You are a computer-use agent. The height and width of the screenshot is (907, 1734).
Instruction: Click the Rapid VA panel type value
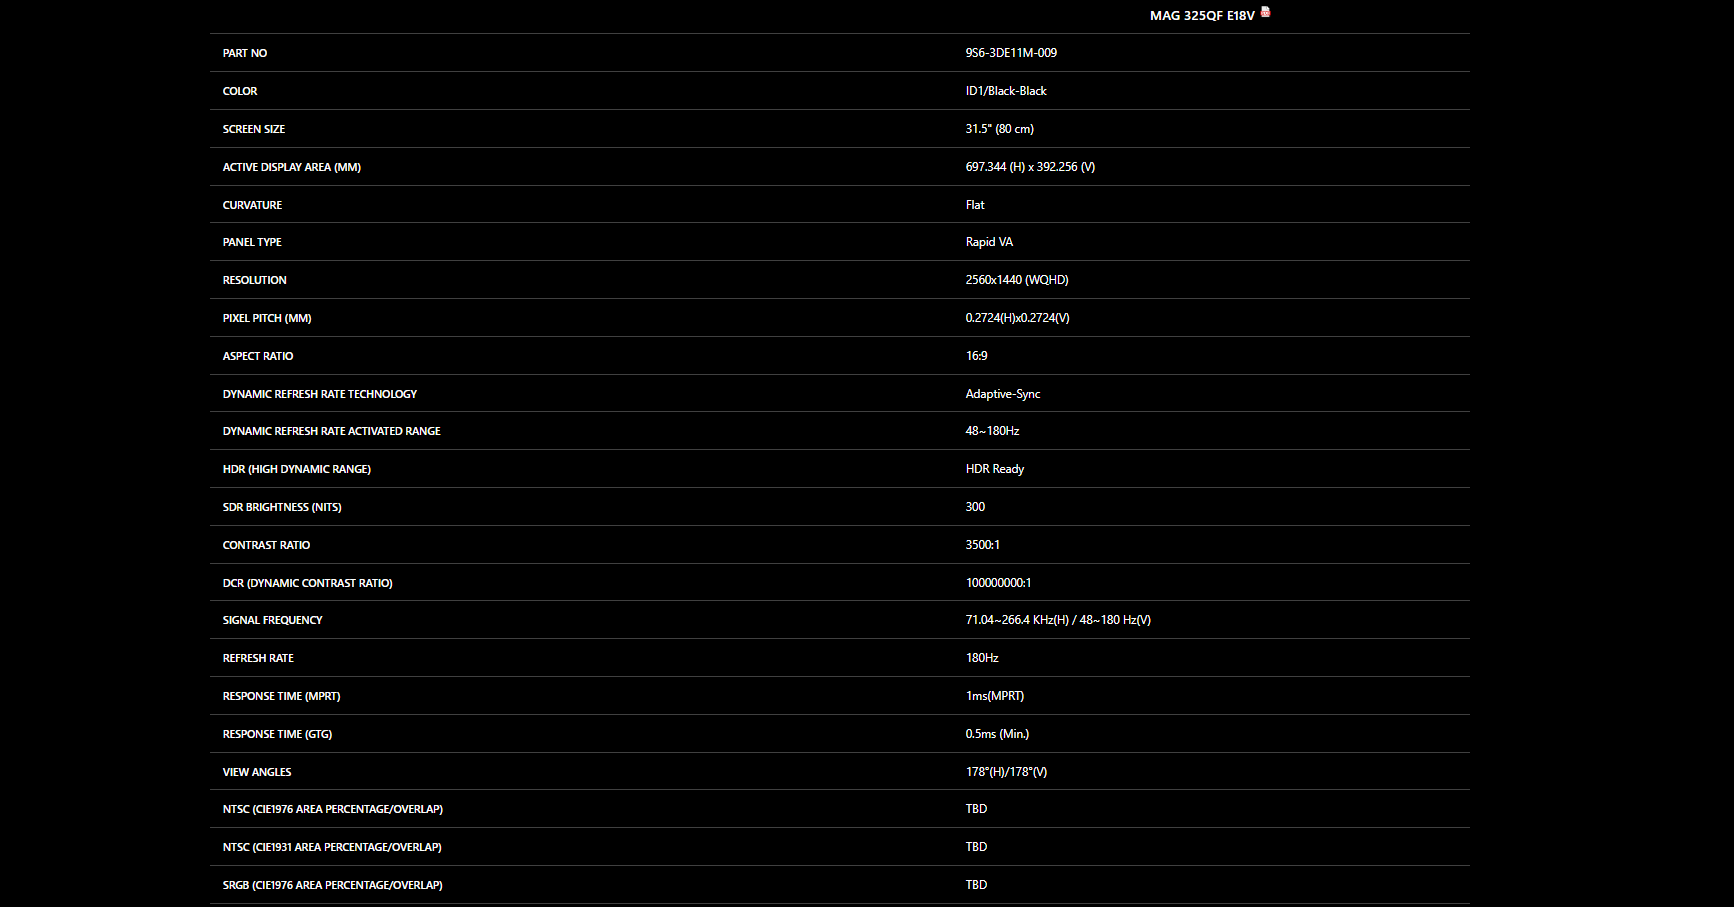pyautogui.click(x=989, y=242)
